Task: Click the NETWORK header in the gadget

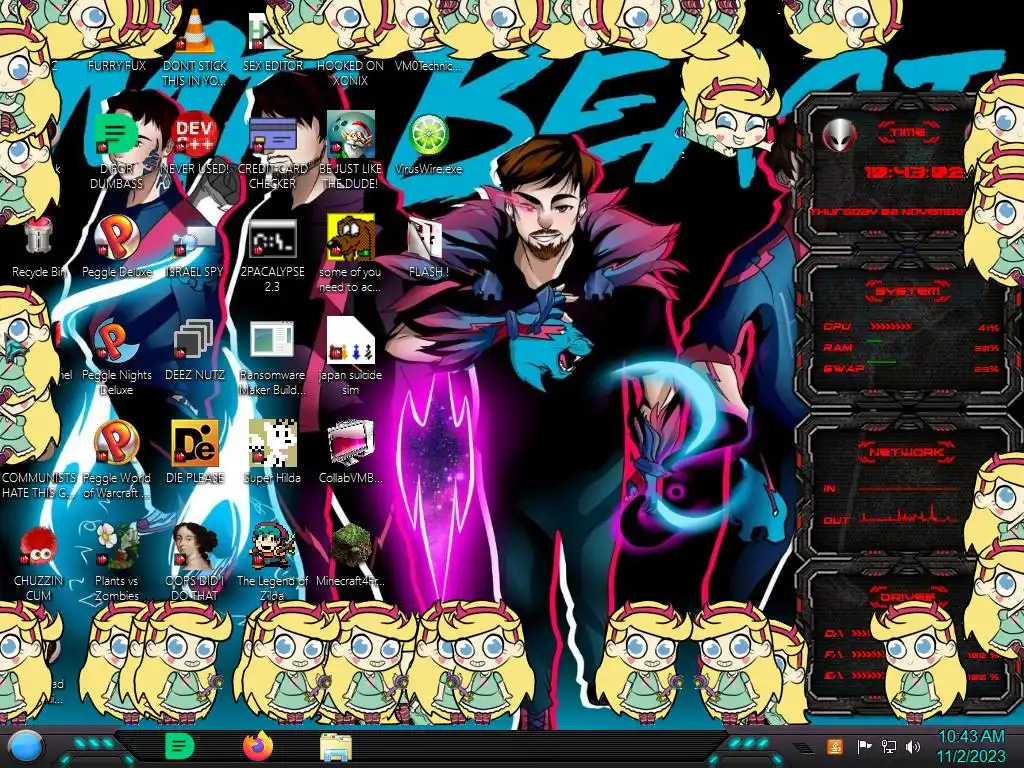Action: (906, 452)
